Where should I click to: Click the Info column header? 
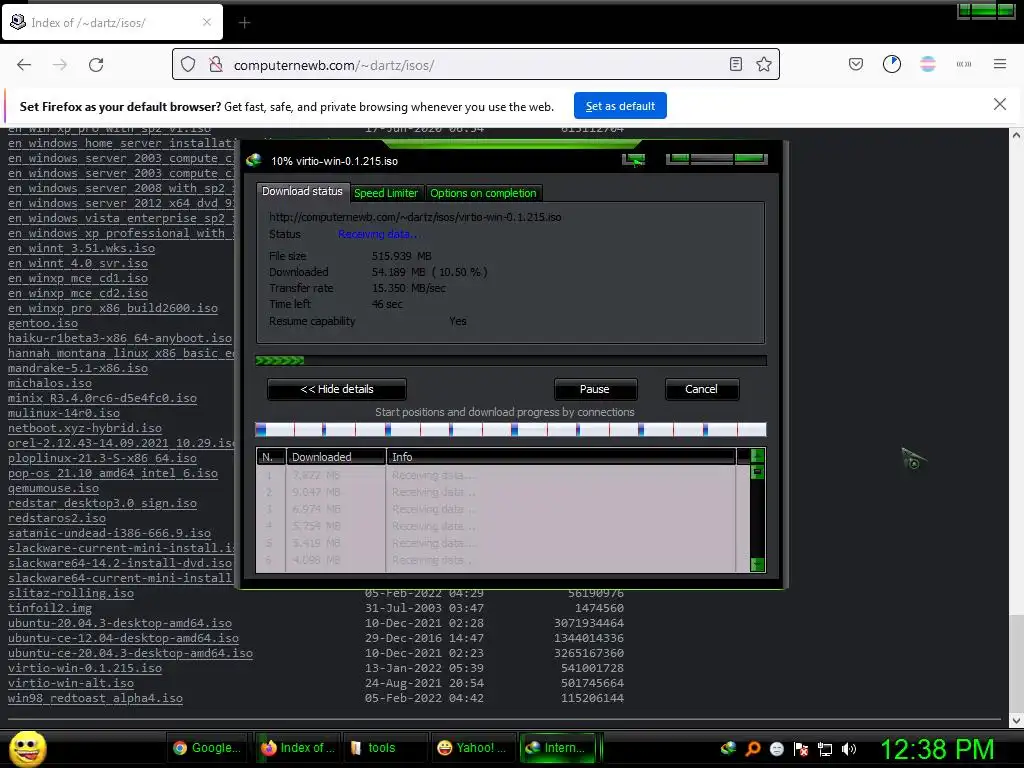(561, 456)
